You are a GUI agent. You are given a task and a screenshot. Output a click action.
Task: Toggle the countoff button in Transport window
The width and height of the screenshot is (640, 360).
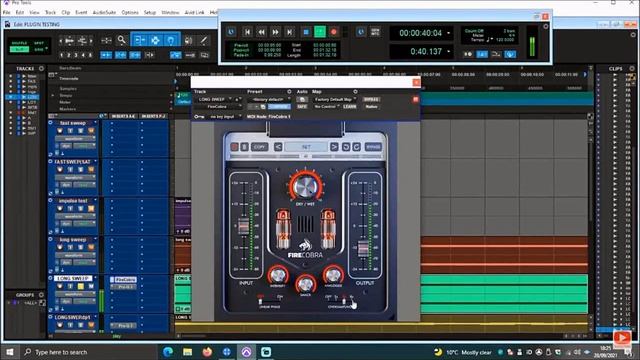click(x=496, y=54)
